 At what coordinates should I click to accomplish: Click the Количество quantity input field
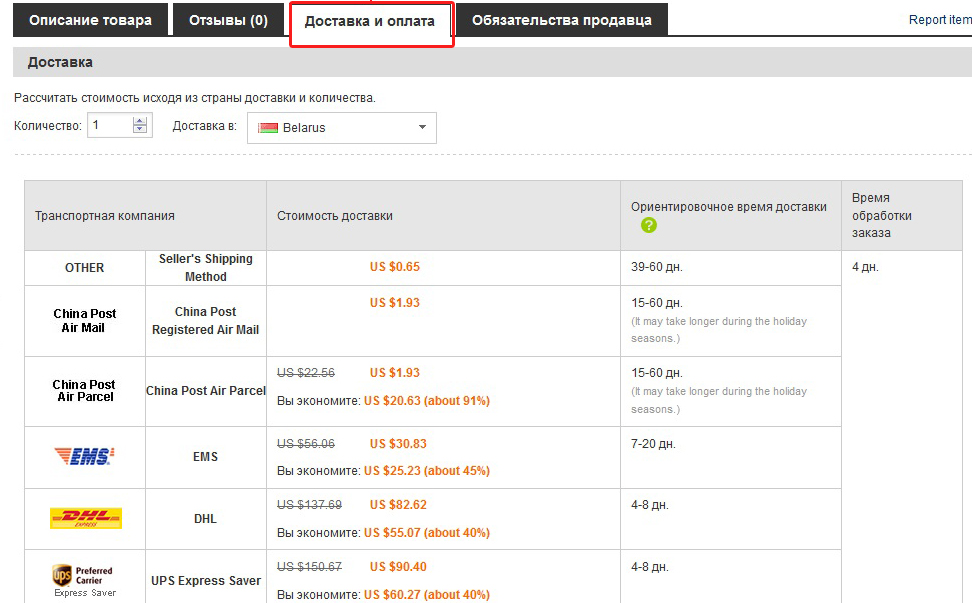tap(110, 126)
